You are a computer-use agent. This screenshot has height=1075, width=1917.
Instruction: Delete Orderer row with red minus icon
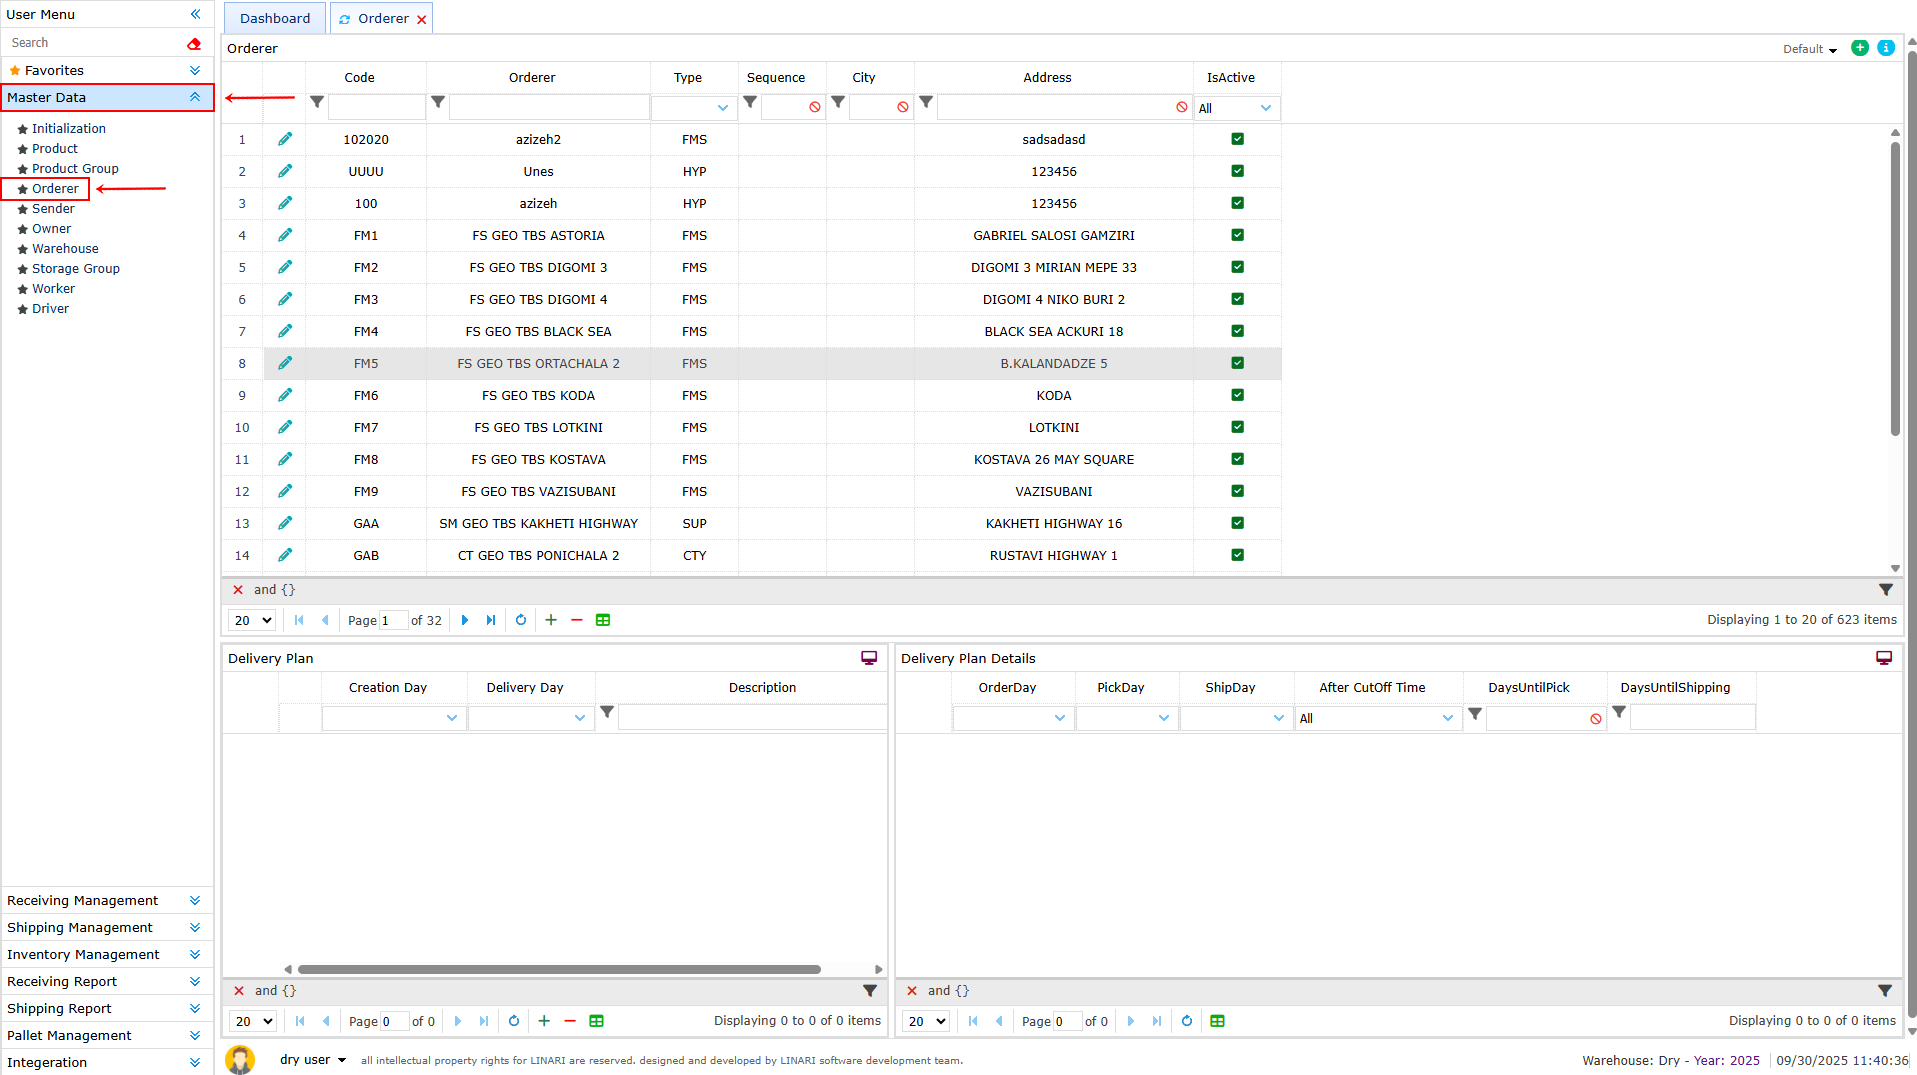(x=577, y=620)
